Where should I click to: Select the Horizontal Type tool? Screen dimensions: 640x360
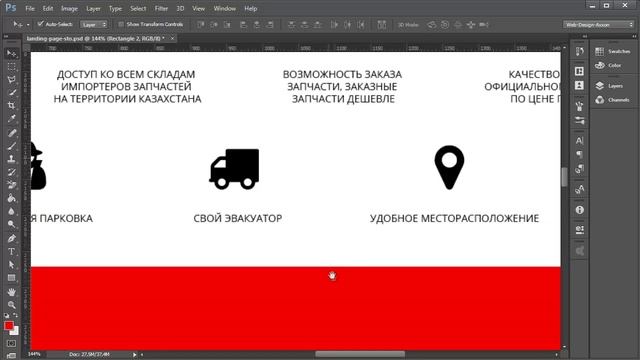[11, 251]
